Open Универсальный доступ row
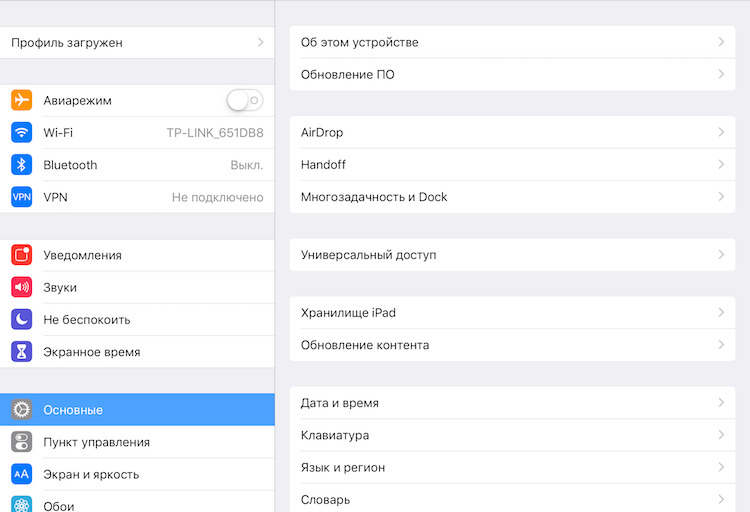This screenshot has width=750, height=512. coord(512,255)
